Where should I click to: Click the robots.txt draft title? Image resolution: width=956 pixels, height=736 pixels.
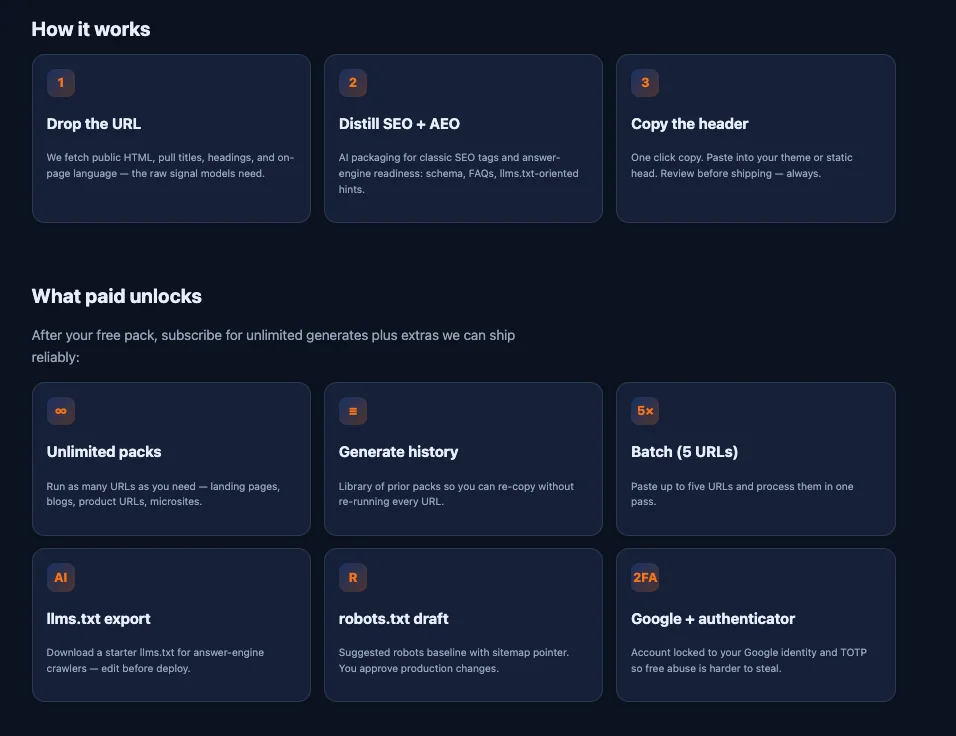(x=393, y=618)
